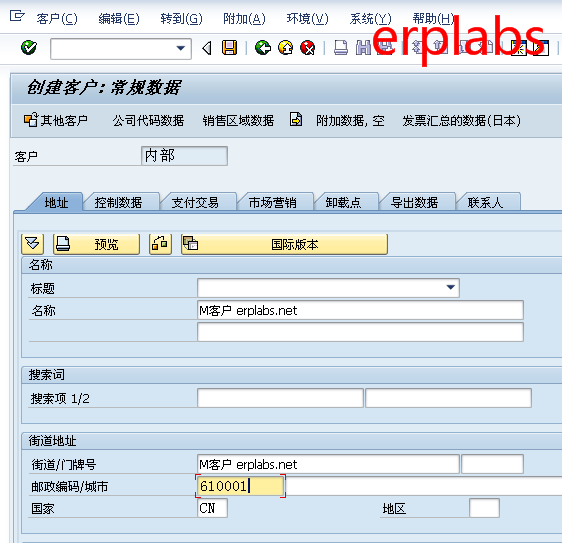Screen dimensions: 562x543
Task: Open 销售区域数据 from the application toolbar
Action: [x=238, y=120]
